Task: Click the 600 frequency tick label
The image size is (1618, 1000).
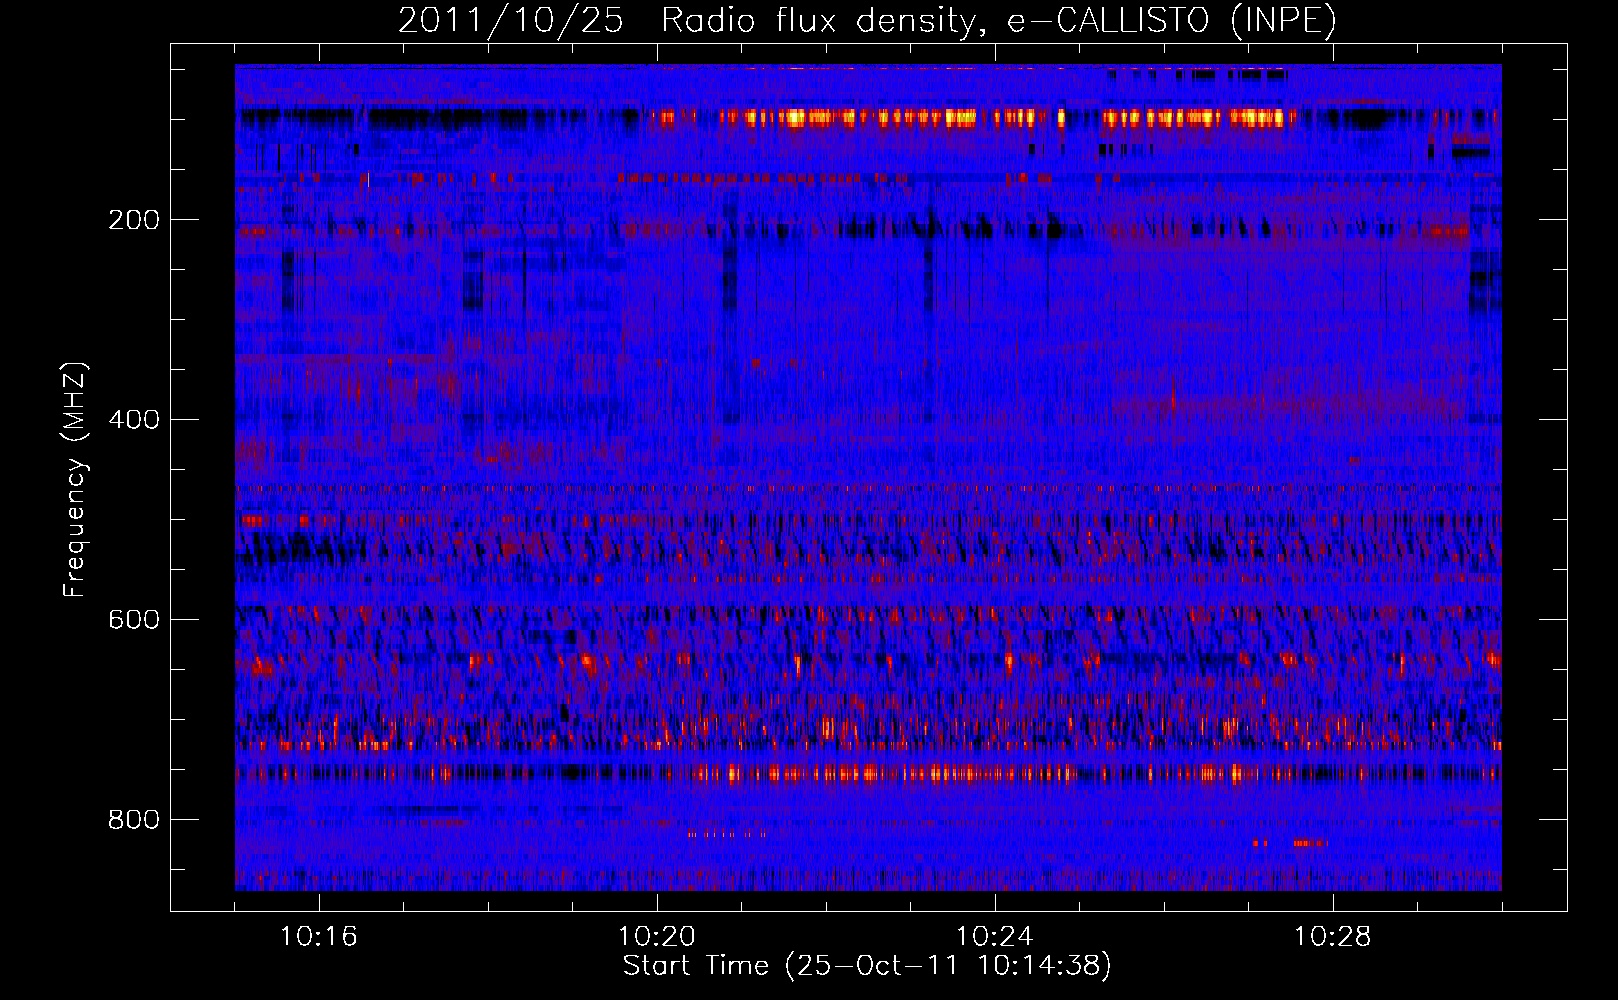Action: tap(134, 620)
